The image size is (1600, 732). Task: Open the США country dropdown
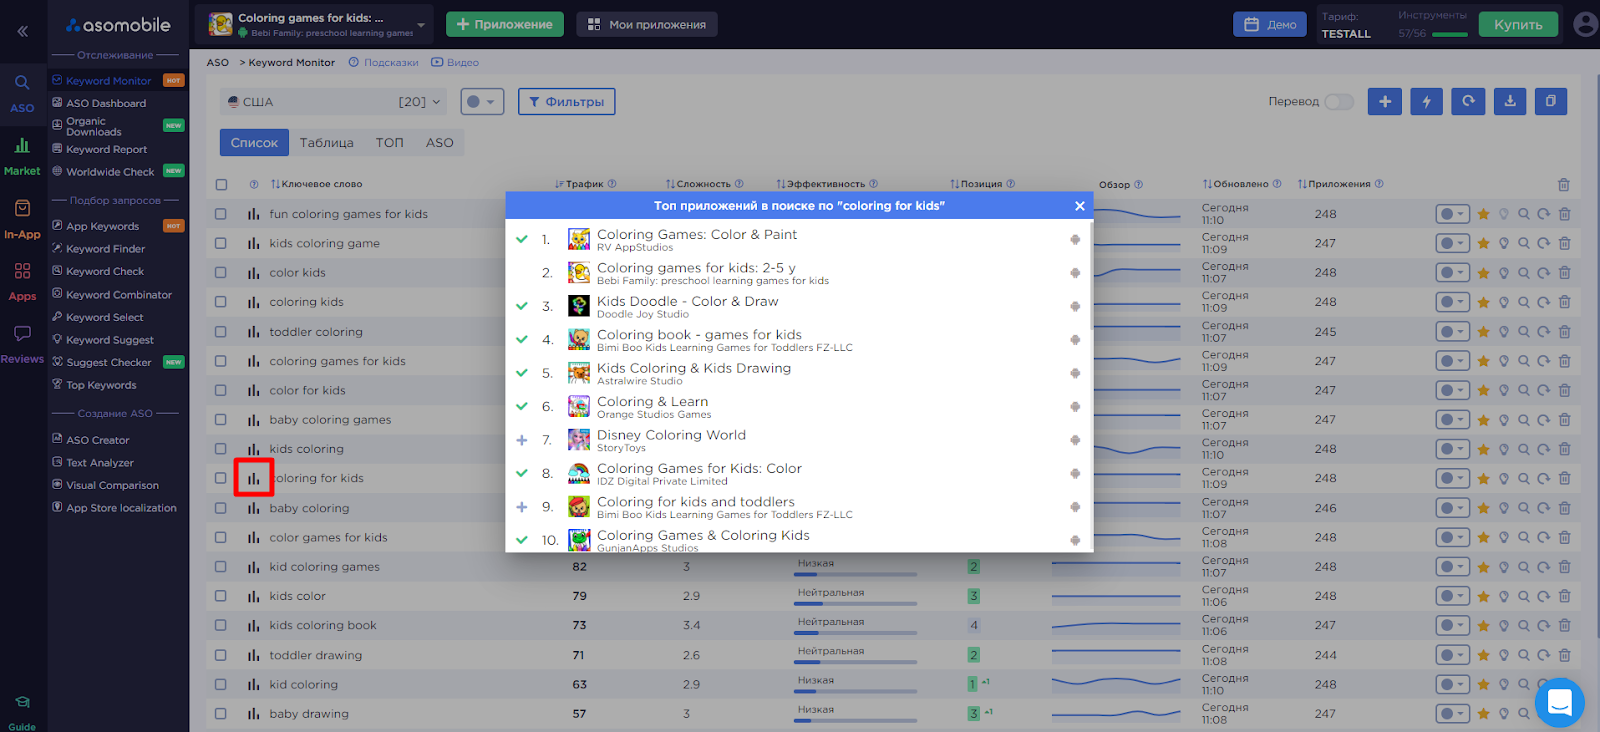(x=335, y=101)
